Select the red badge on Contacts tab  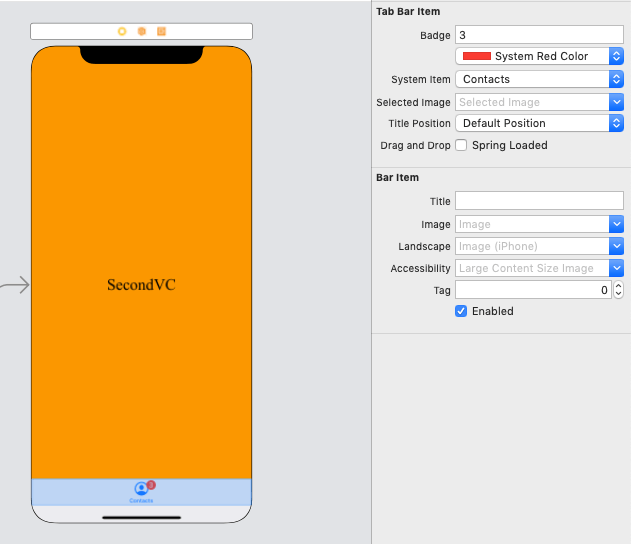[x=151, y=485]
